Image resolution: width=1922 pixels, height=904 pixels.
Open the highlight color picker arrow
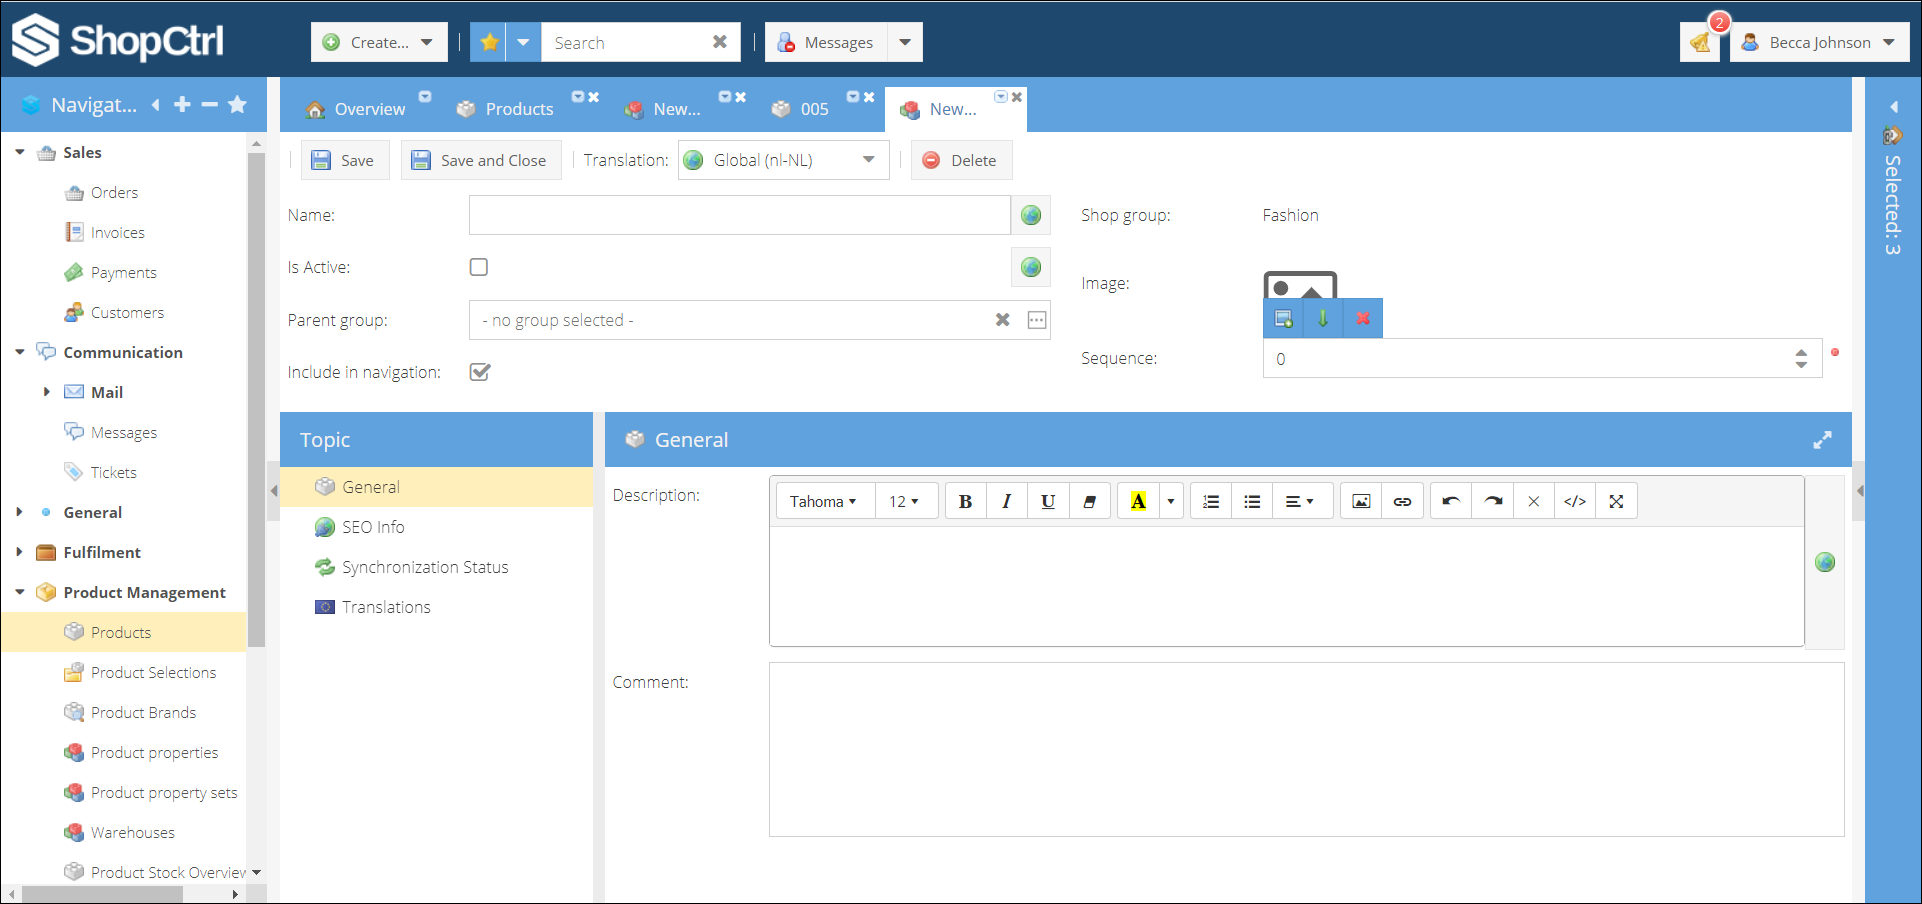(1170, 501)
